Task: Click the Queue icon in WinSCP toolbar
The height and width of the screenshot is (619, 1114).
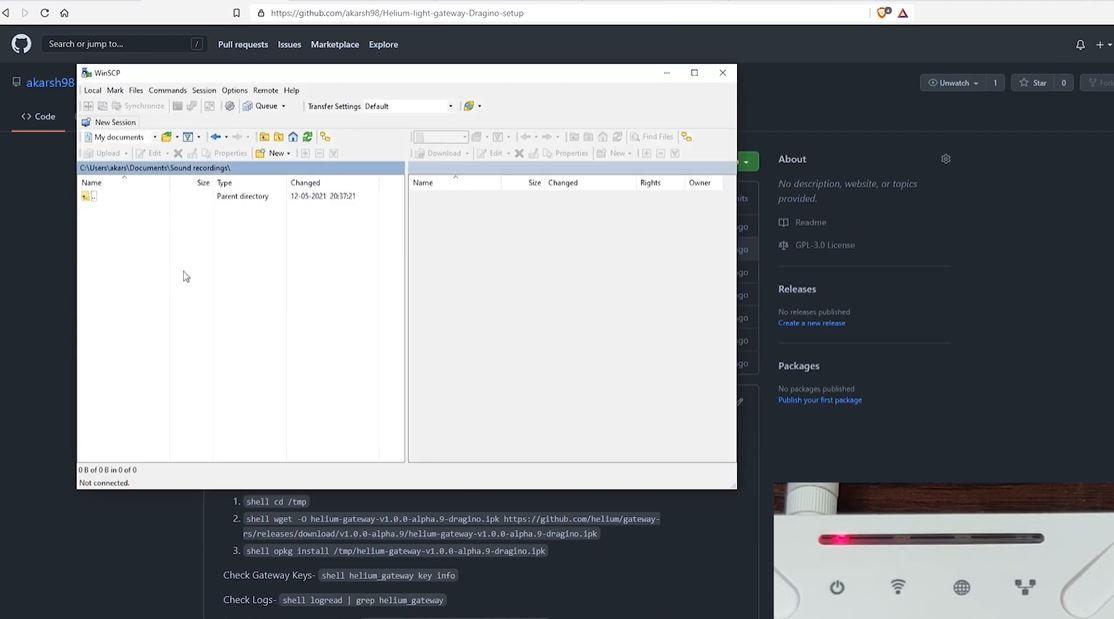Action: (248, 106)
